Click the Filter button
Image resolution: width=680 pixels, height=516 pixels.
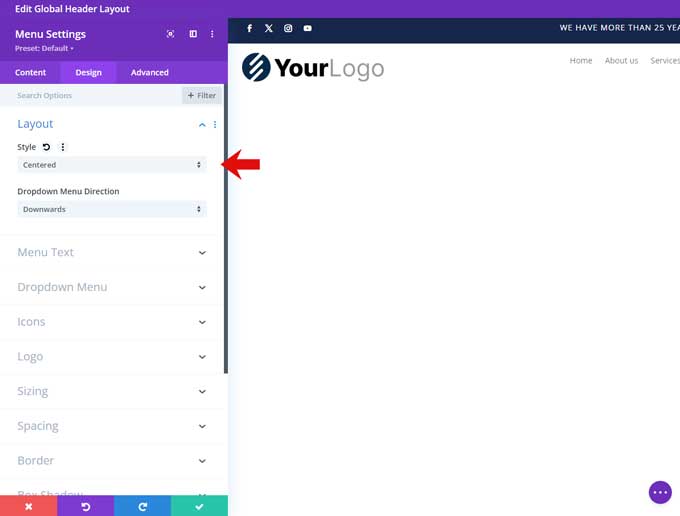201,96
